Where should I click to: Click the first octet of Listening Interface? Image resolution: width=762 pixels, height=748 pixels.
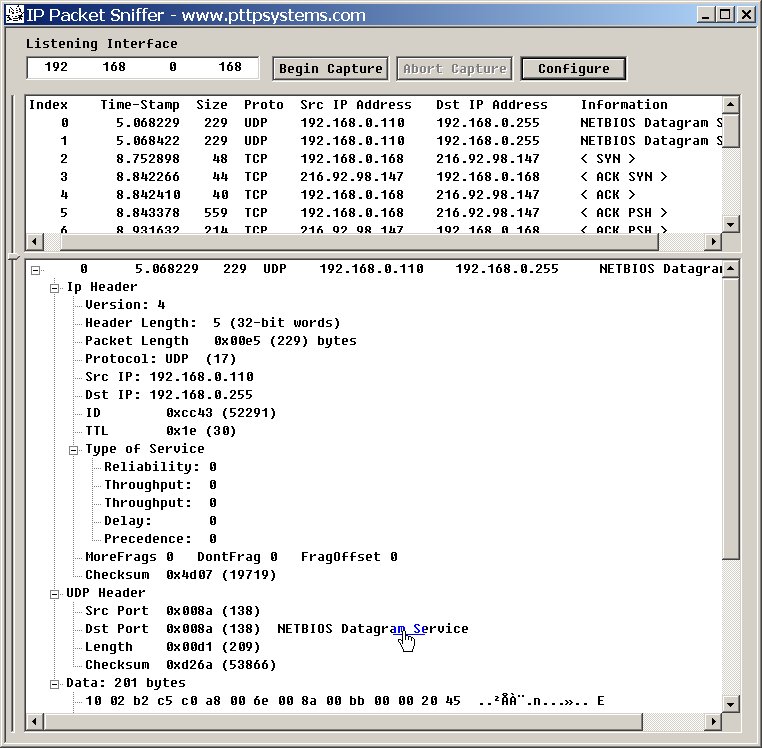click(x=56, y=68)
